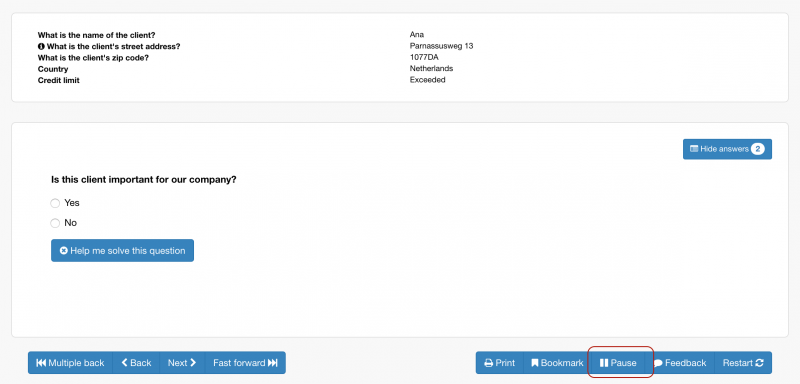Restart the questionnaire

pos(743,363)
